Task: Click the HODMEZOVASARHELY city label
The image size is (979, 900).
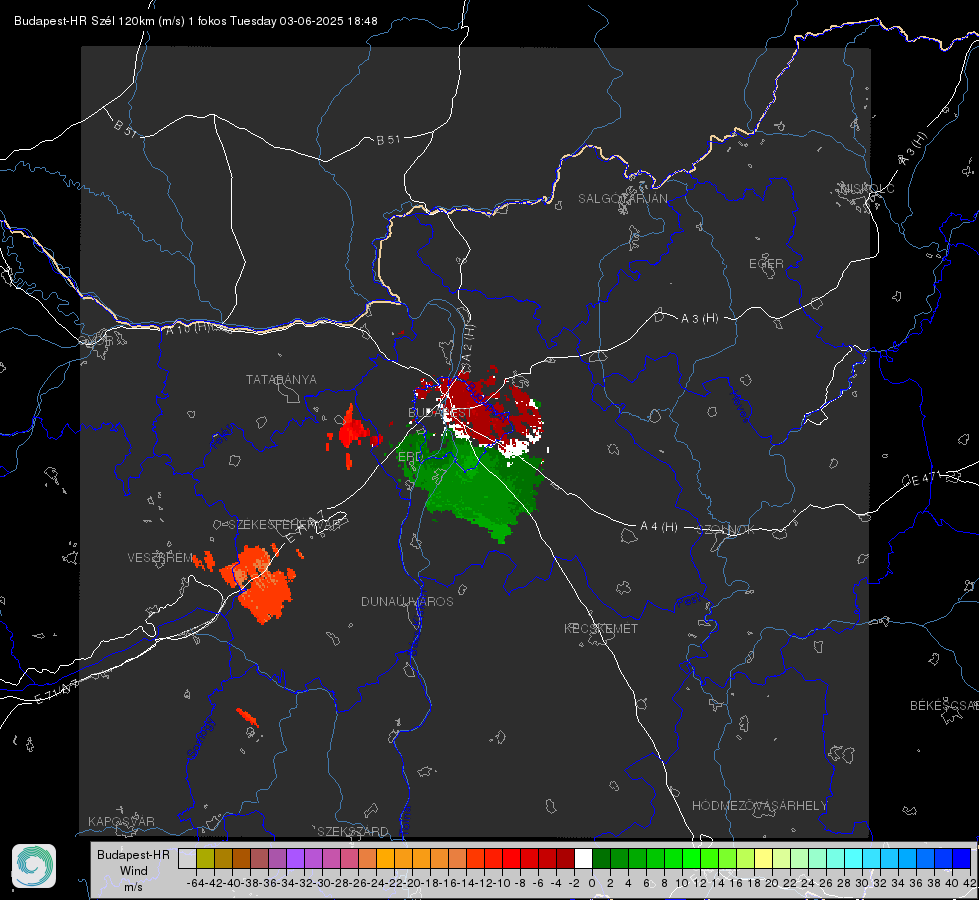Action: pos(759,806)
